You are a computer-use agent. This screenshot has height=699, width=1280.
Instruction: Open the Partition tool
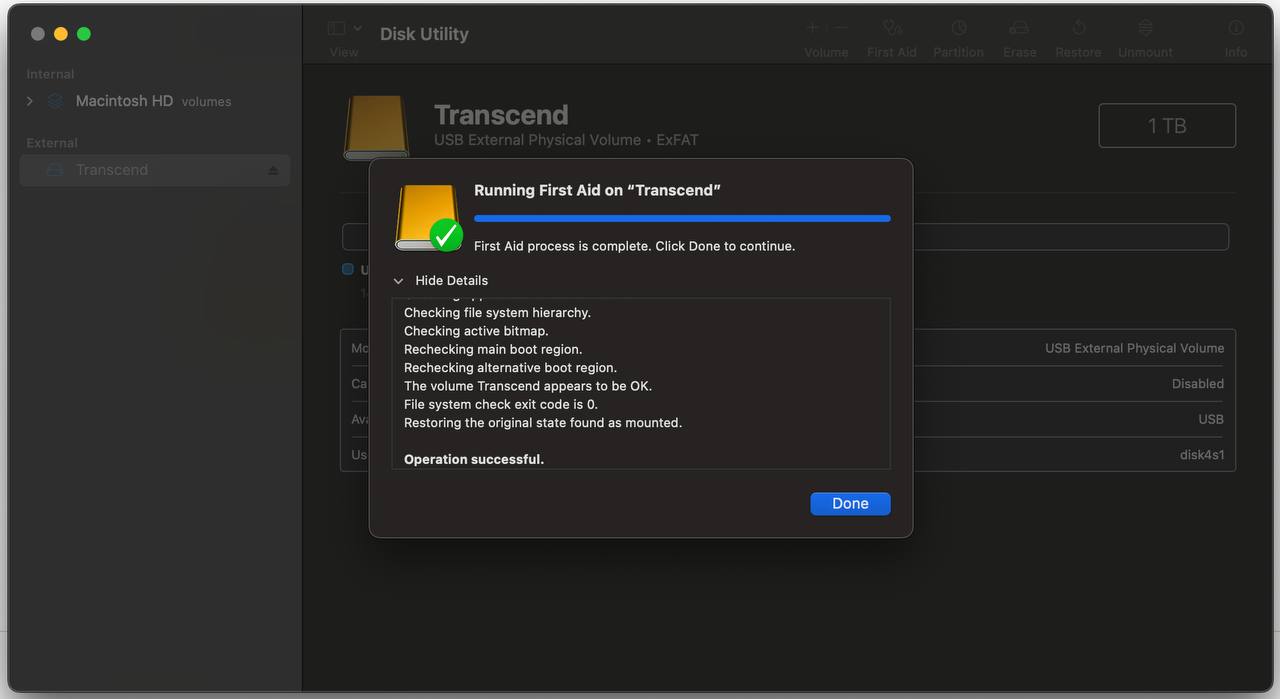(958, 29)
